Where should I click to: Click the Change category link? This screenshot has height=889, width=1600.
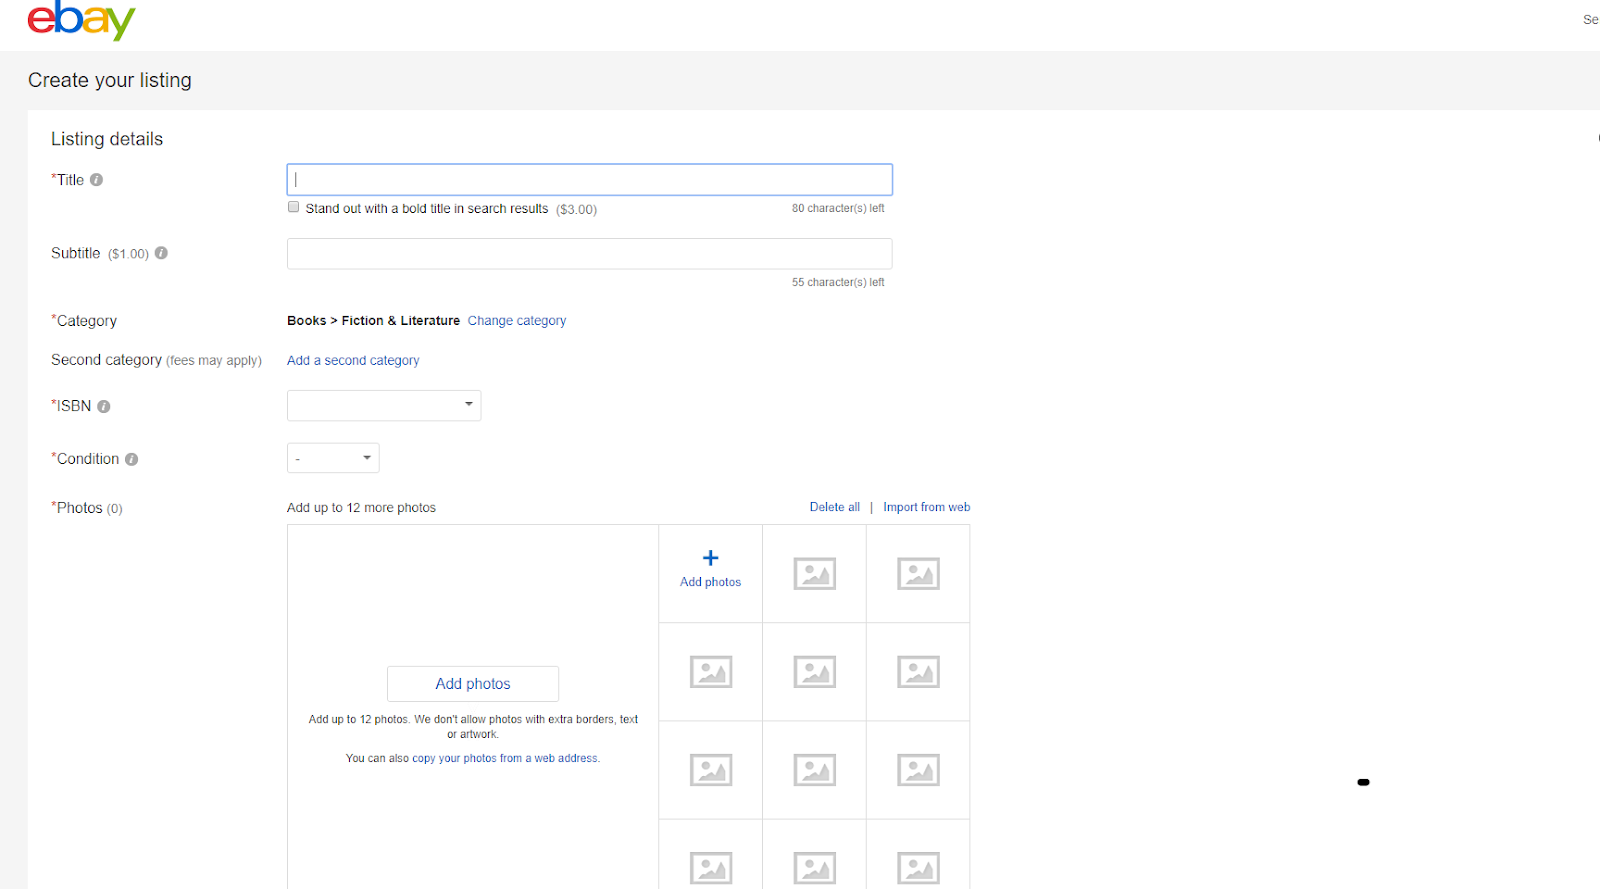tap(517, 321)
